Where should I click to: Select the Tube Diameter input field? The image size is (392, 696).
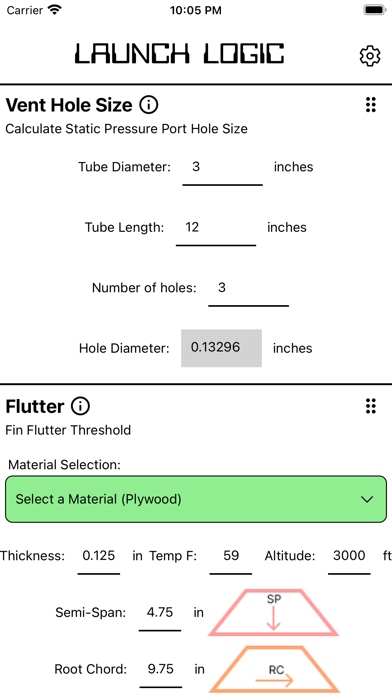222,168
